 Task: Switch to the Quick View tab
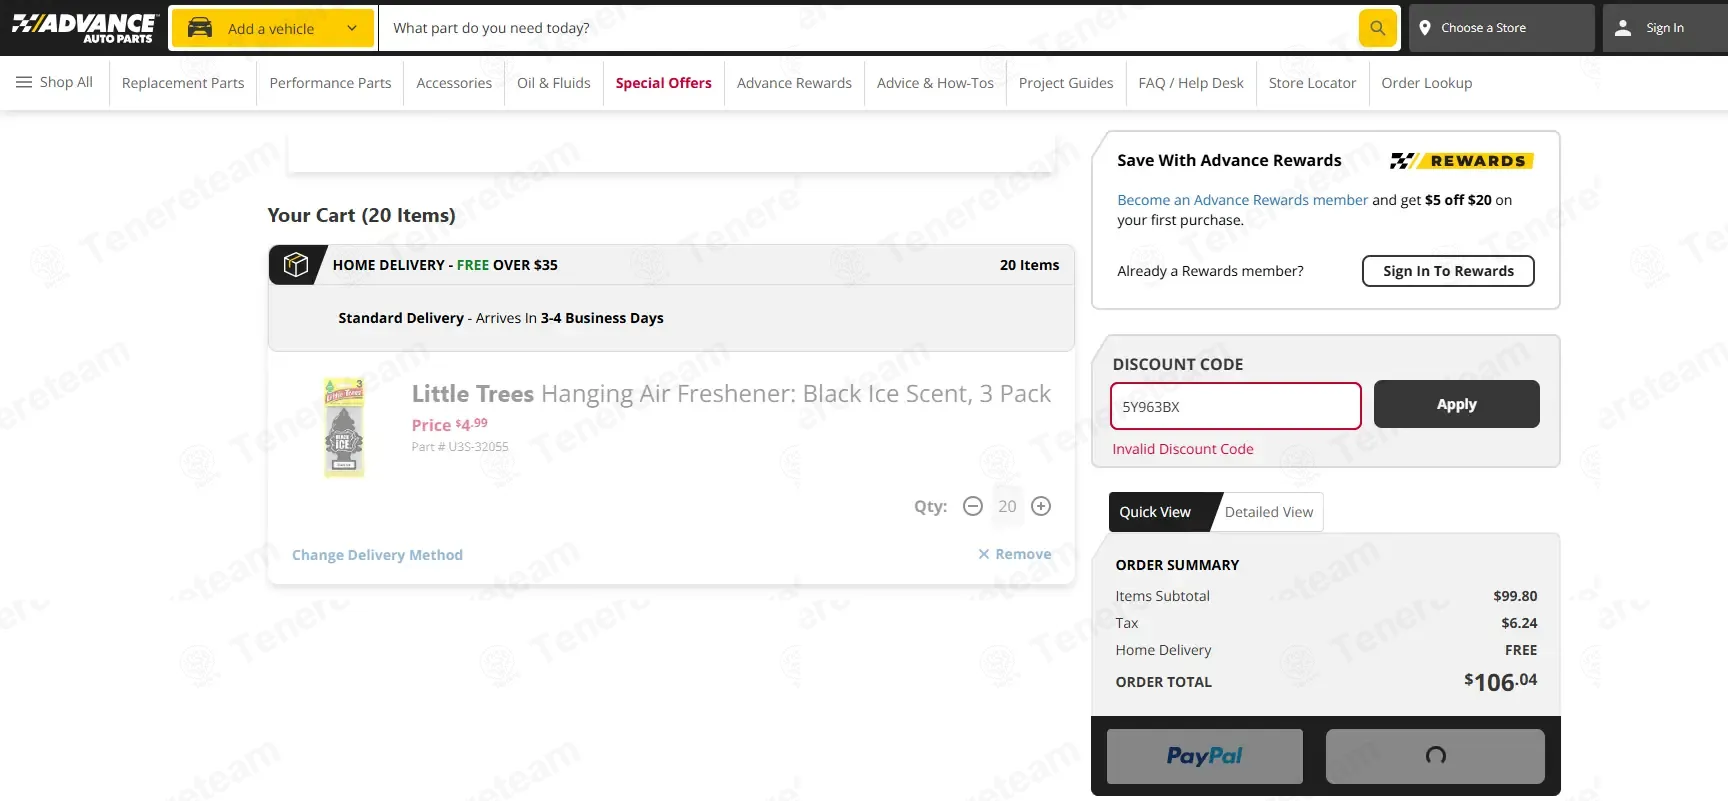click(1157, 512)
